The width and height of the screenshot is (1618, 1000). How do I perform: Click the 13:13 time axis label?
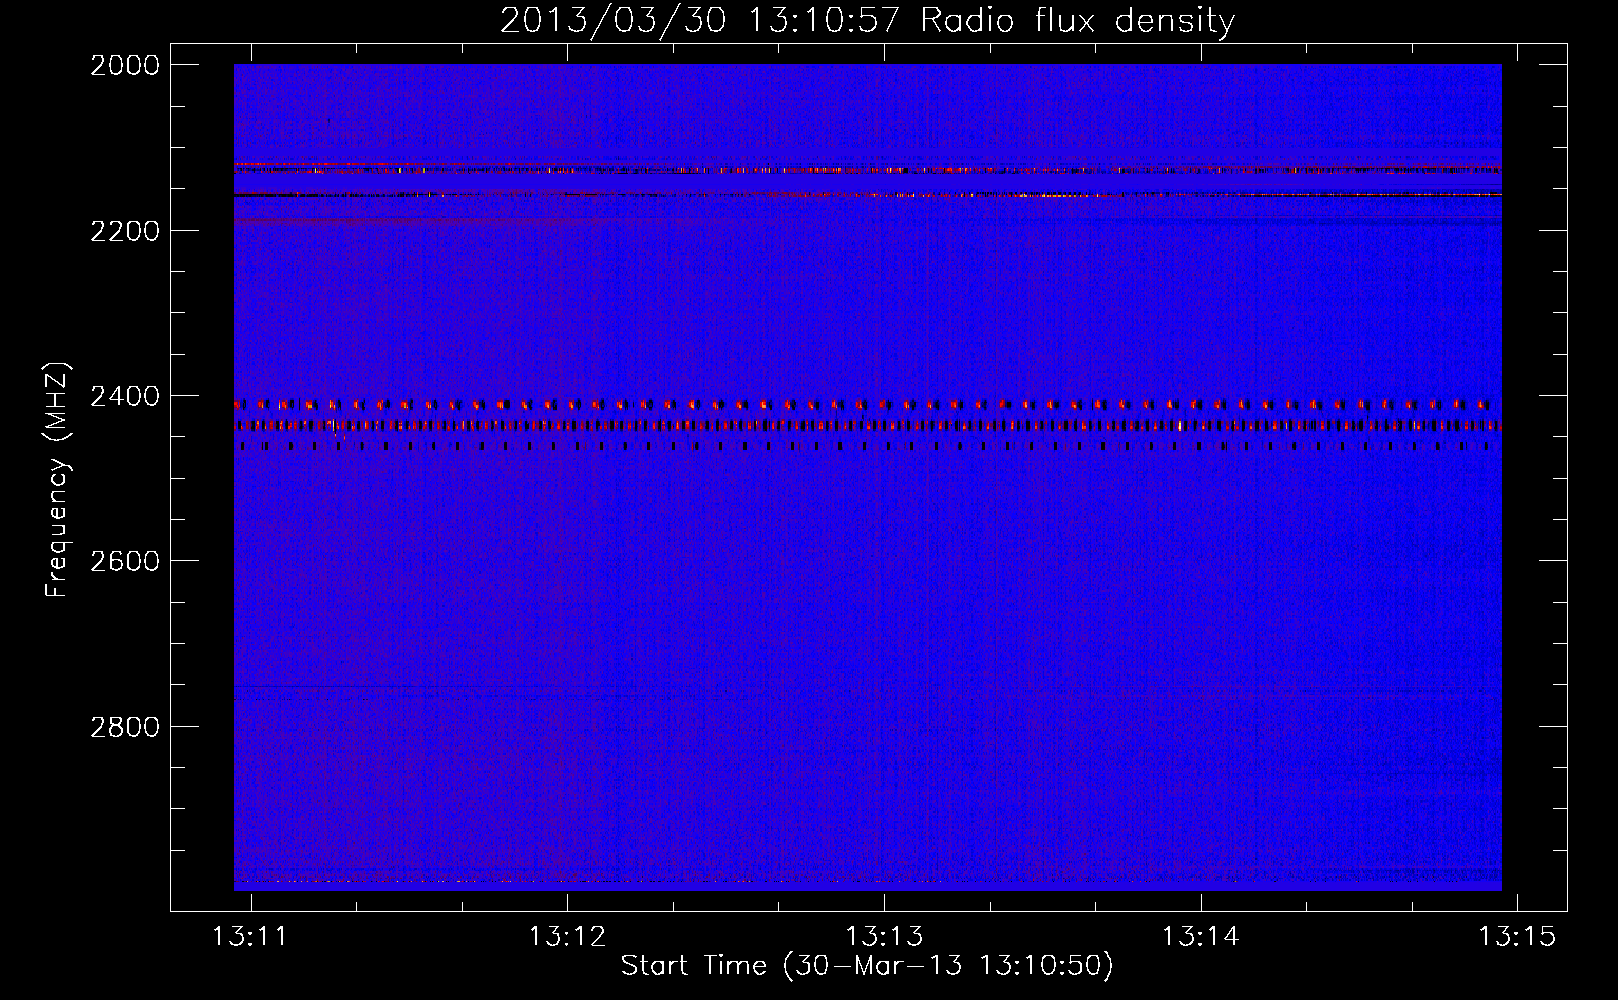click(884, 937)
